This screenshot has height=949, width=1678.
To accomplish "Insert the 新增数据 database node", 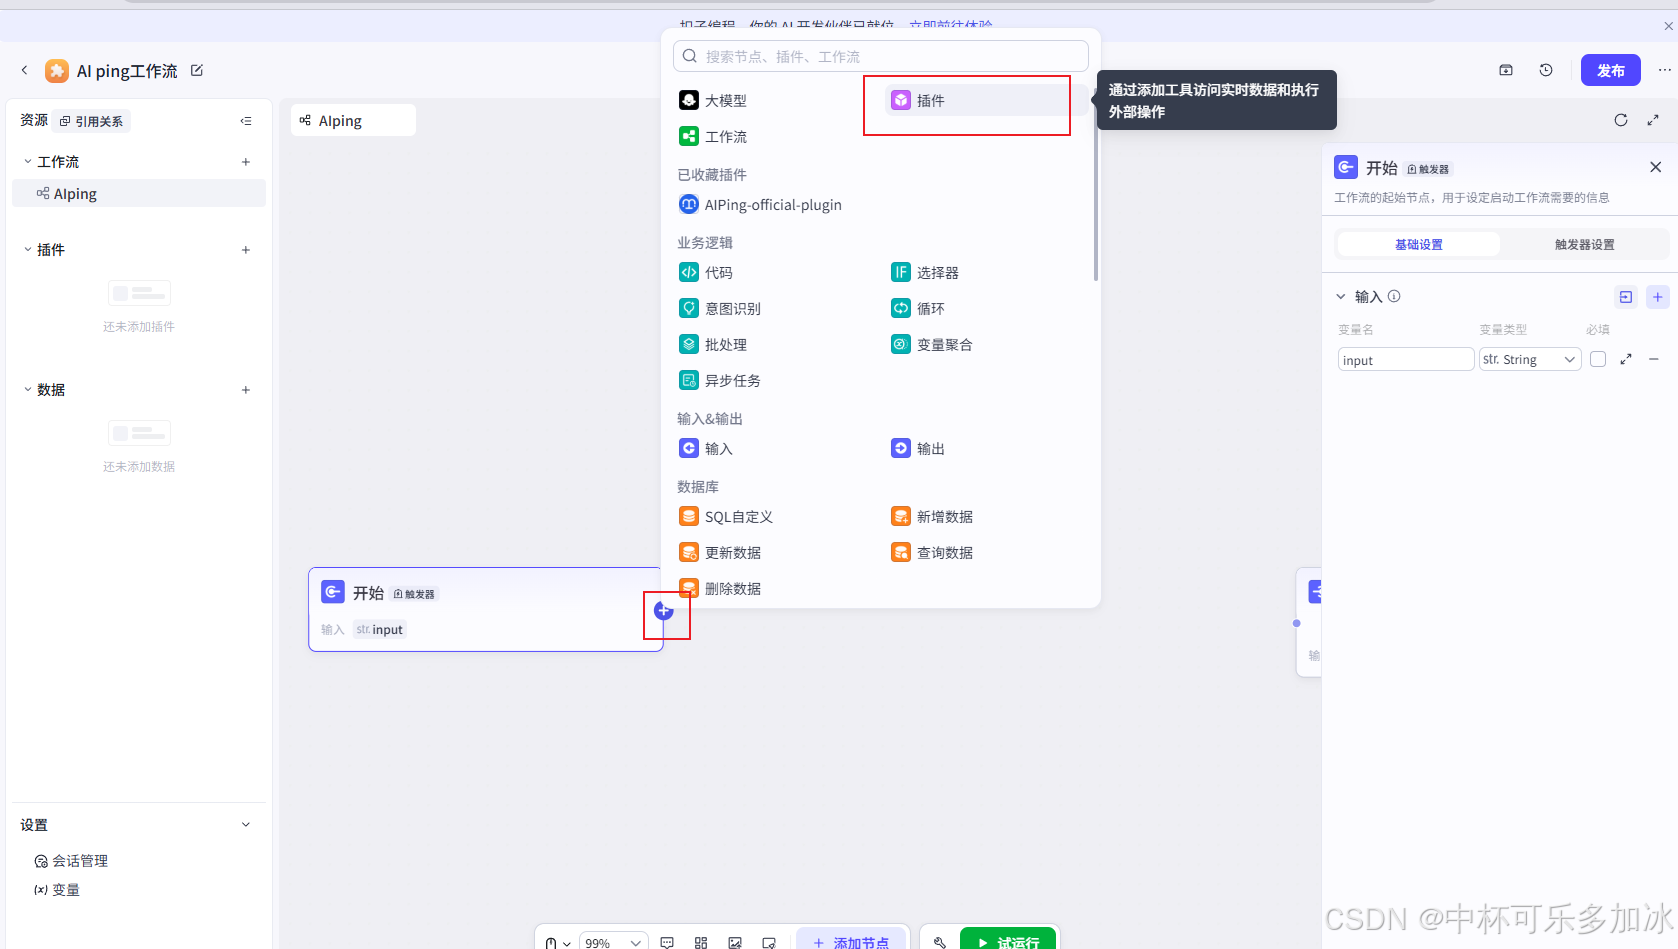I will click(932, 516).
